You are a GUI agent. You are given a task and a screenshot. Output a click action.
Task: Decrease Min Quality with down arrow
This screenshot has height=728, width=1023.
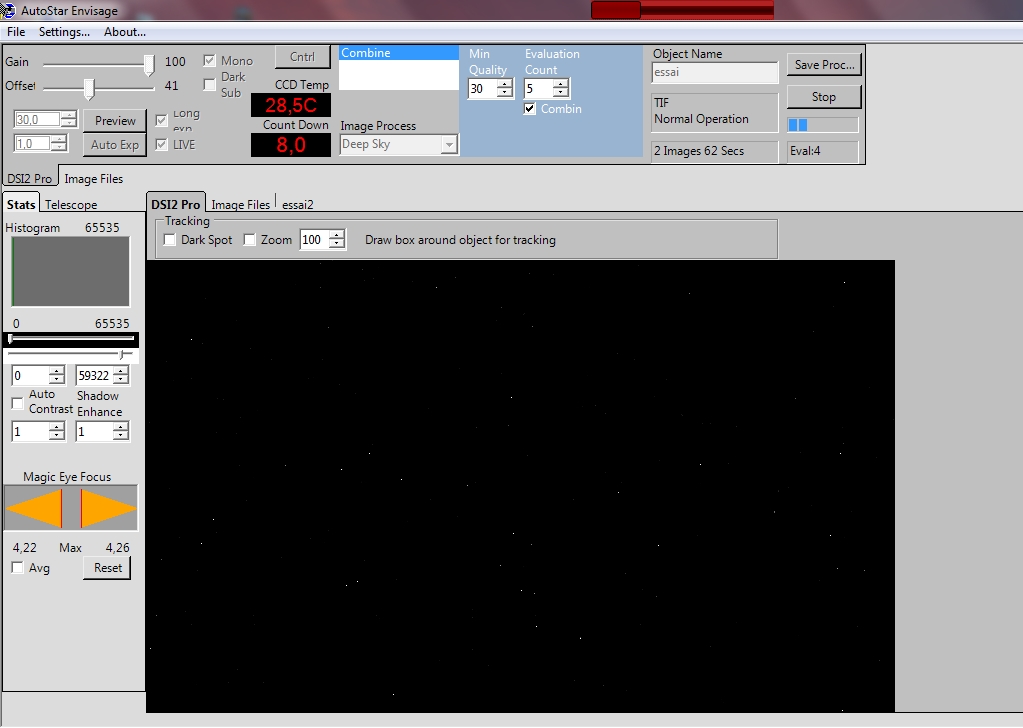coord(505,93)
